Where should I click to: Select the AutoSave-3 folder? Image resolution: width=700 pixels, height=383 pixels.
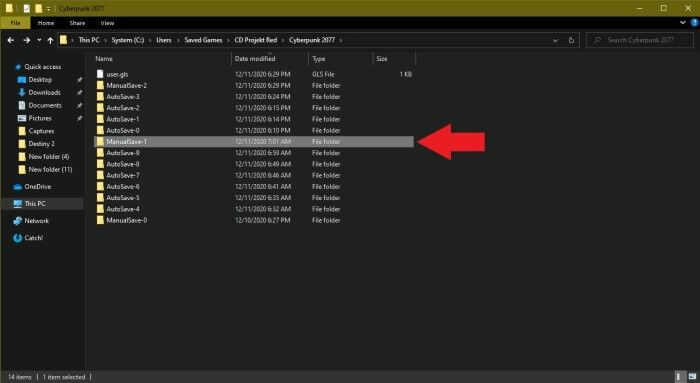(x=123, y=97)
